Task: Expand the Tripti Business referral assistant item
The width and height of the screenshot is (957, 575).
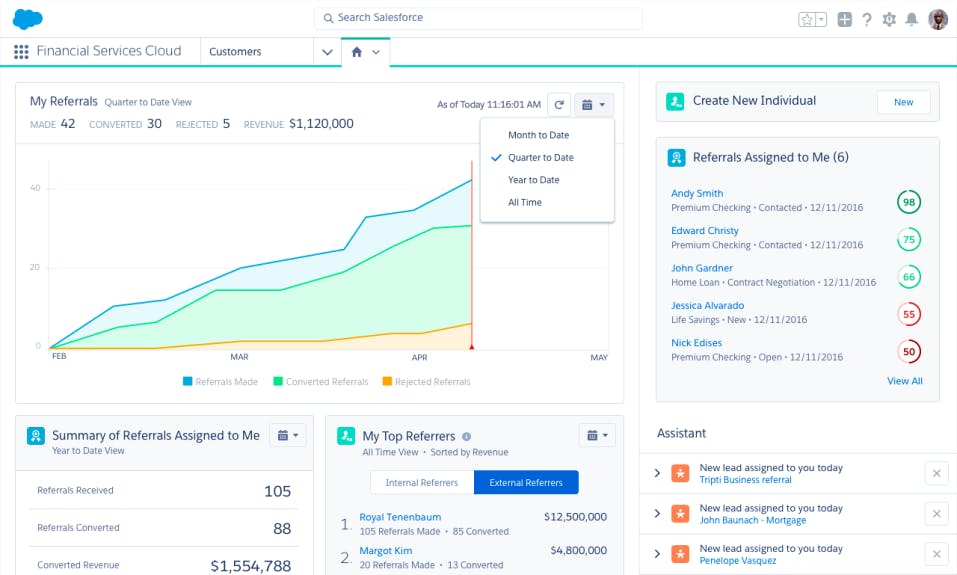Action: click(x=657, y=473)
